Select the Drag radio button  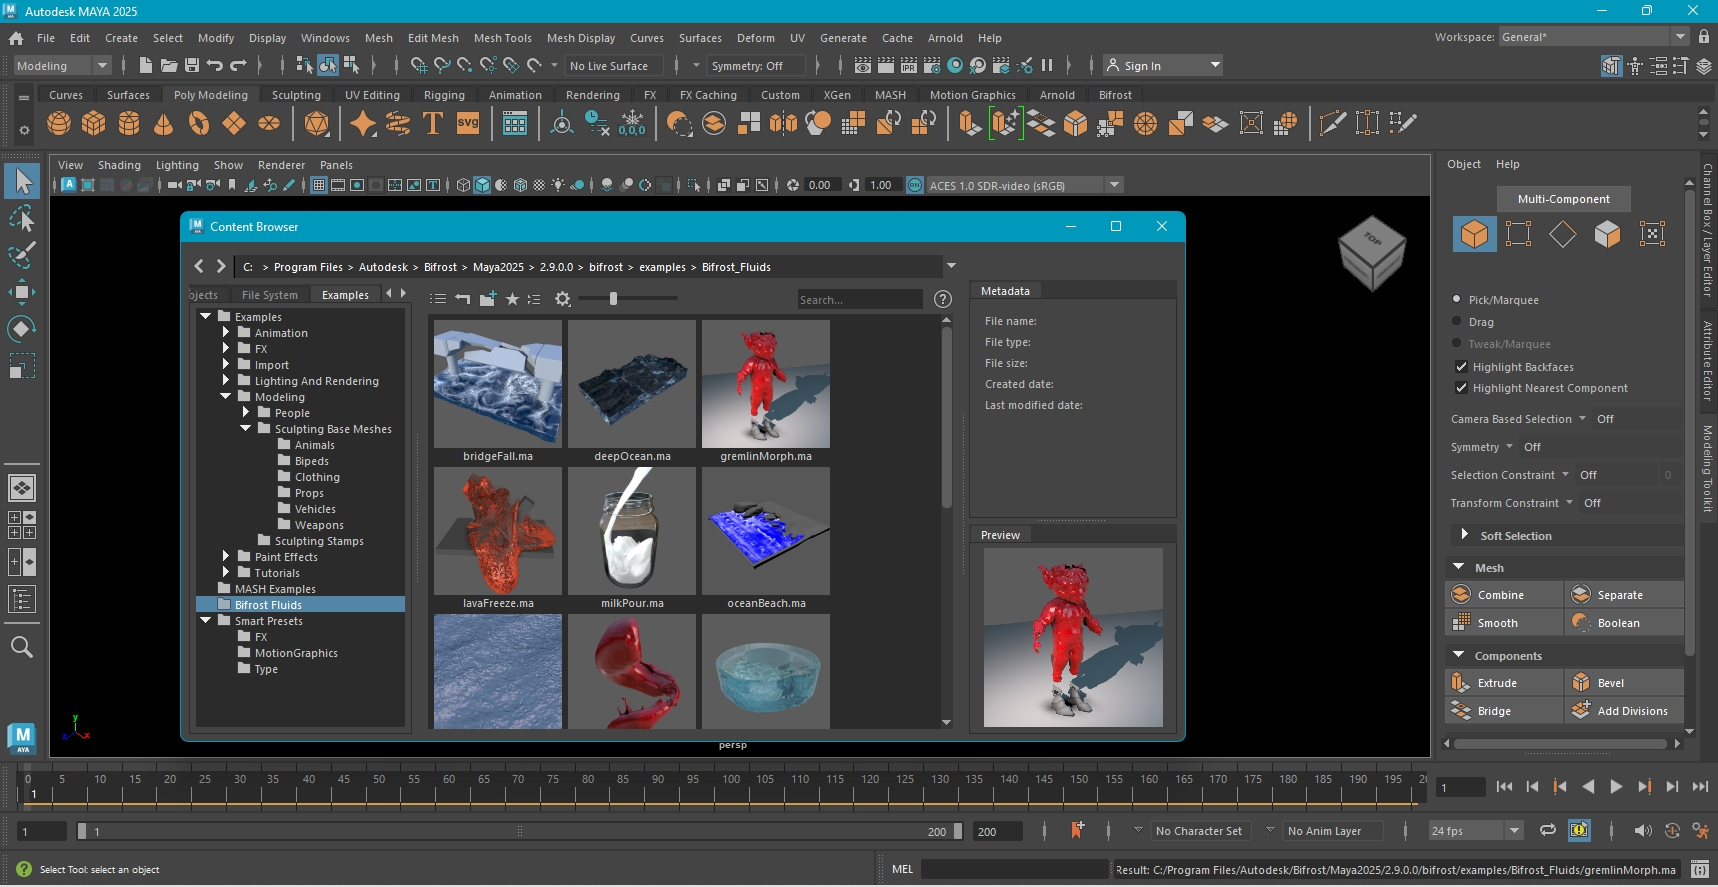1457,321
